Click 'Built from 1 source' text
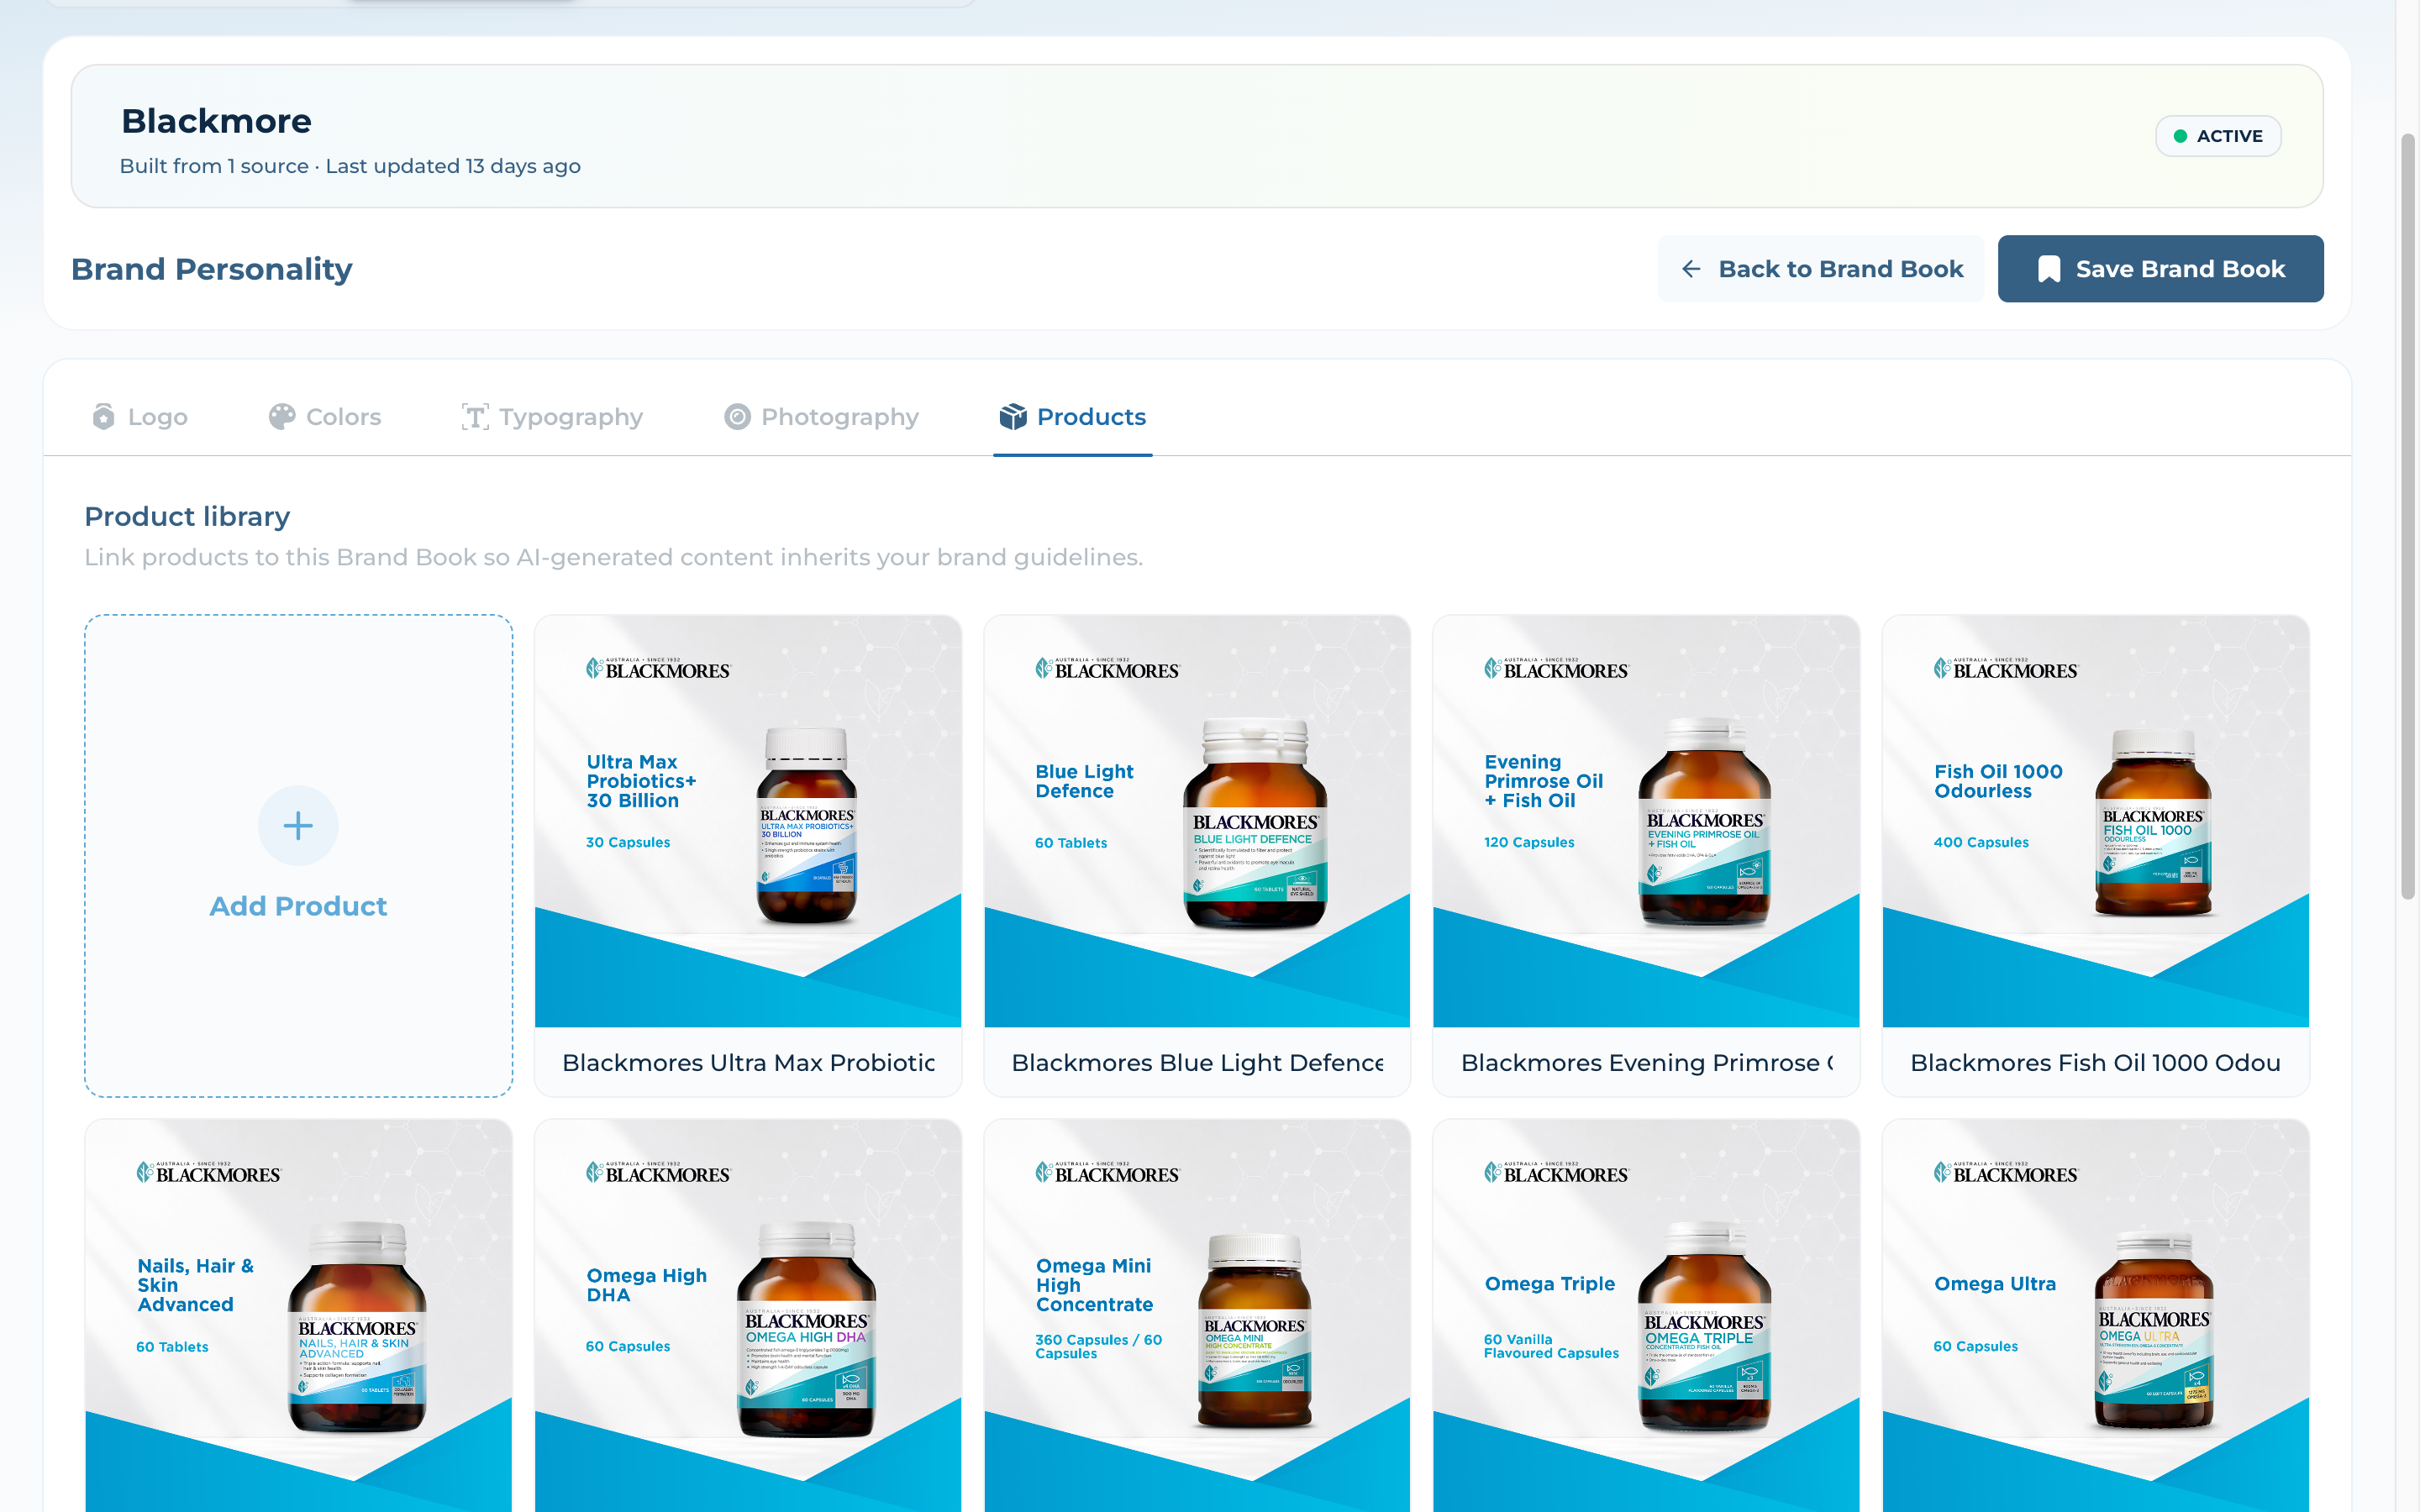2420x1512 pixels. click(x=214, y=166)
